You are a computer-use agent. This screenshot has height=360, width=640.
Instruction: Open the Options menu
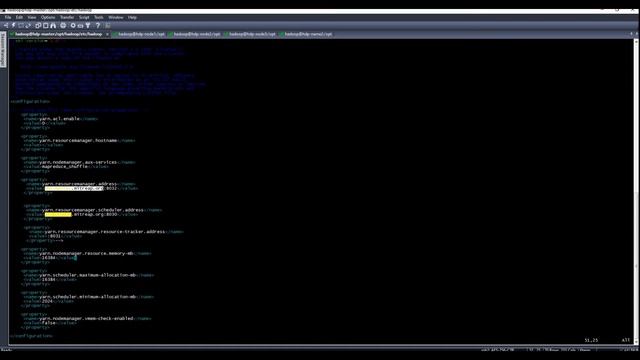pos(48,18)
